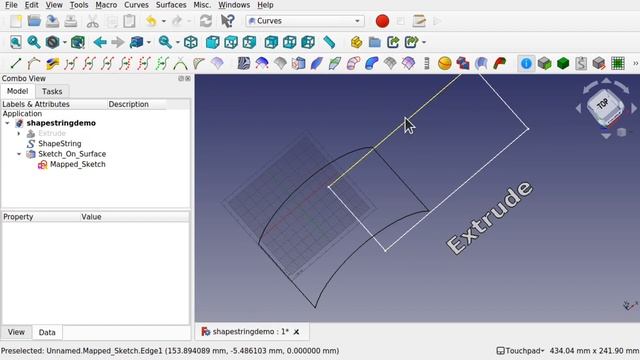Switch to the Model tab
This screenshot has width=640, height=360.
[x=18, y=91]
